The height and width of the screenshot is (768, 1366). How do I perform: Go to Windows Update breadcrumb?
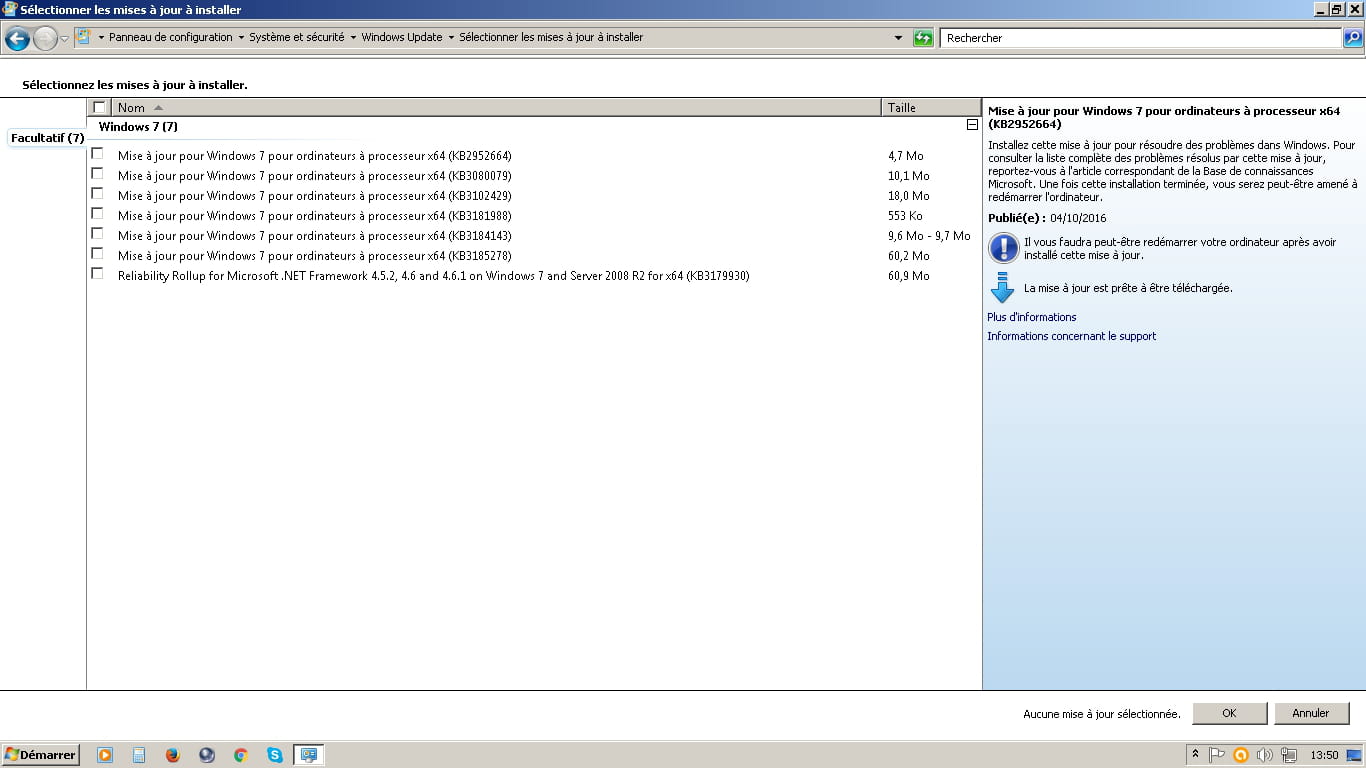tap(402, 37)
